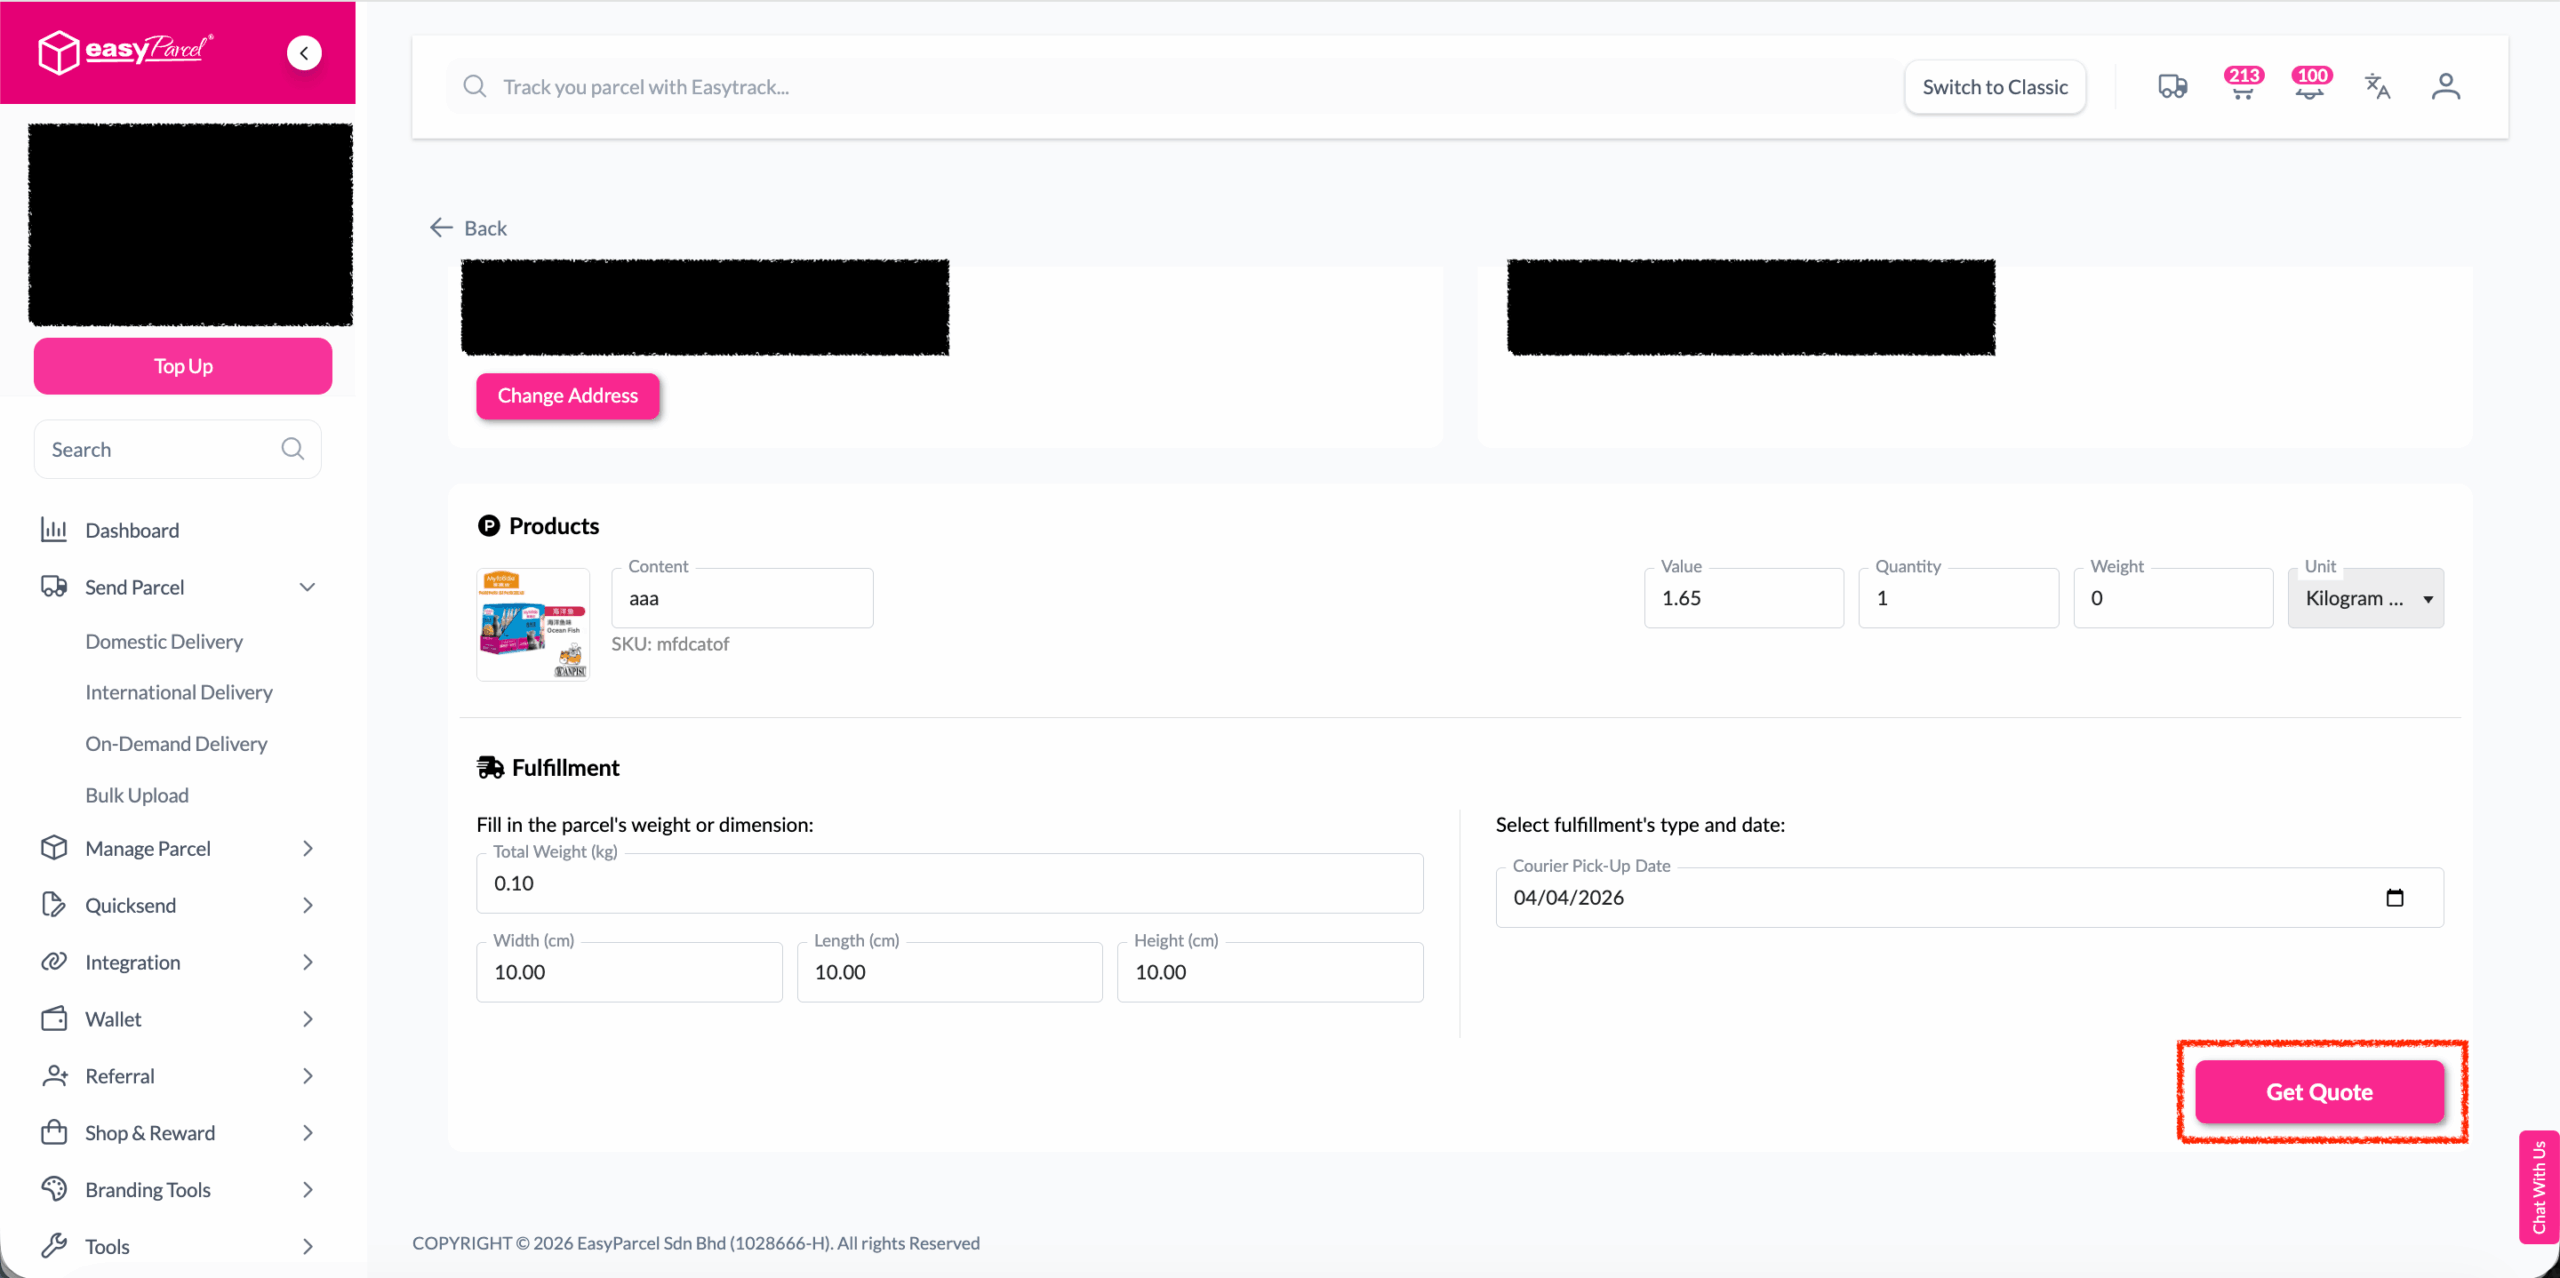Viewport: 2560px width, 1278px height.
Task: Click the delivery truck icon in header
Action: [2171, 87]
